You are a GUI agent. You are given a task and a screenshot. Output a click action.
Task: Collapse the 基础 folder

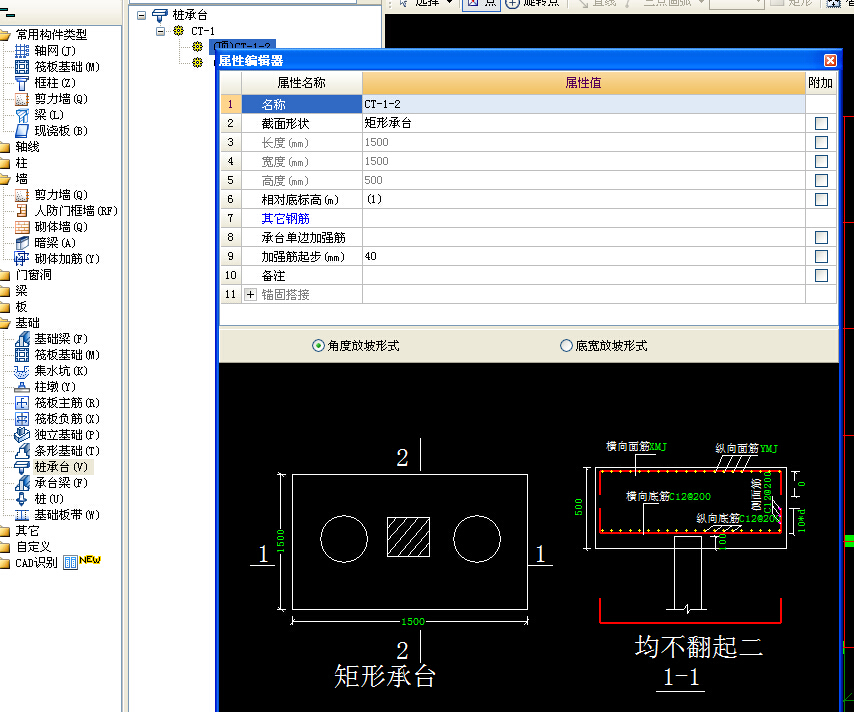click(5, 323)
